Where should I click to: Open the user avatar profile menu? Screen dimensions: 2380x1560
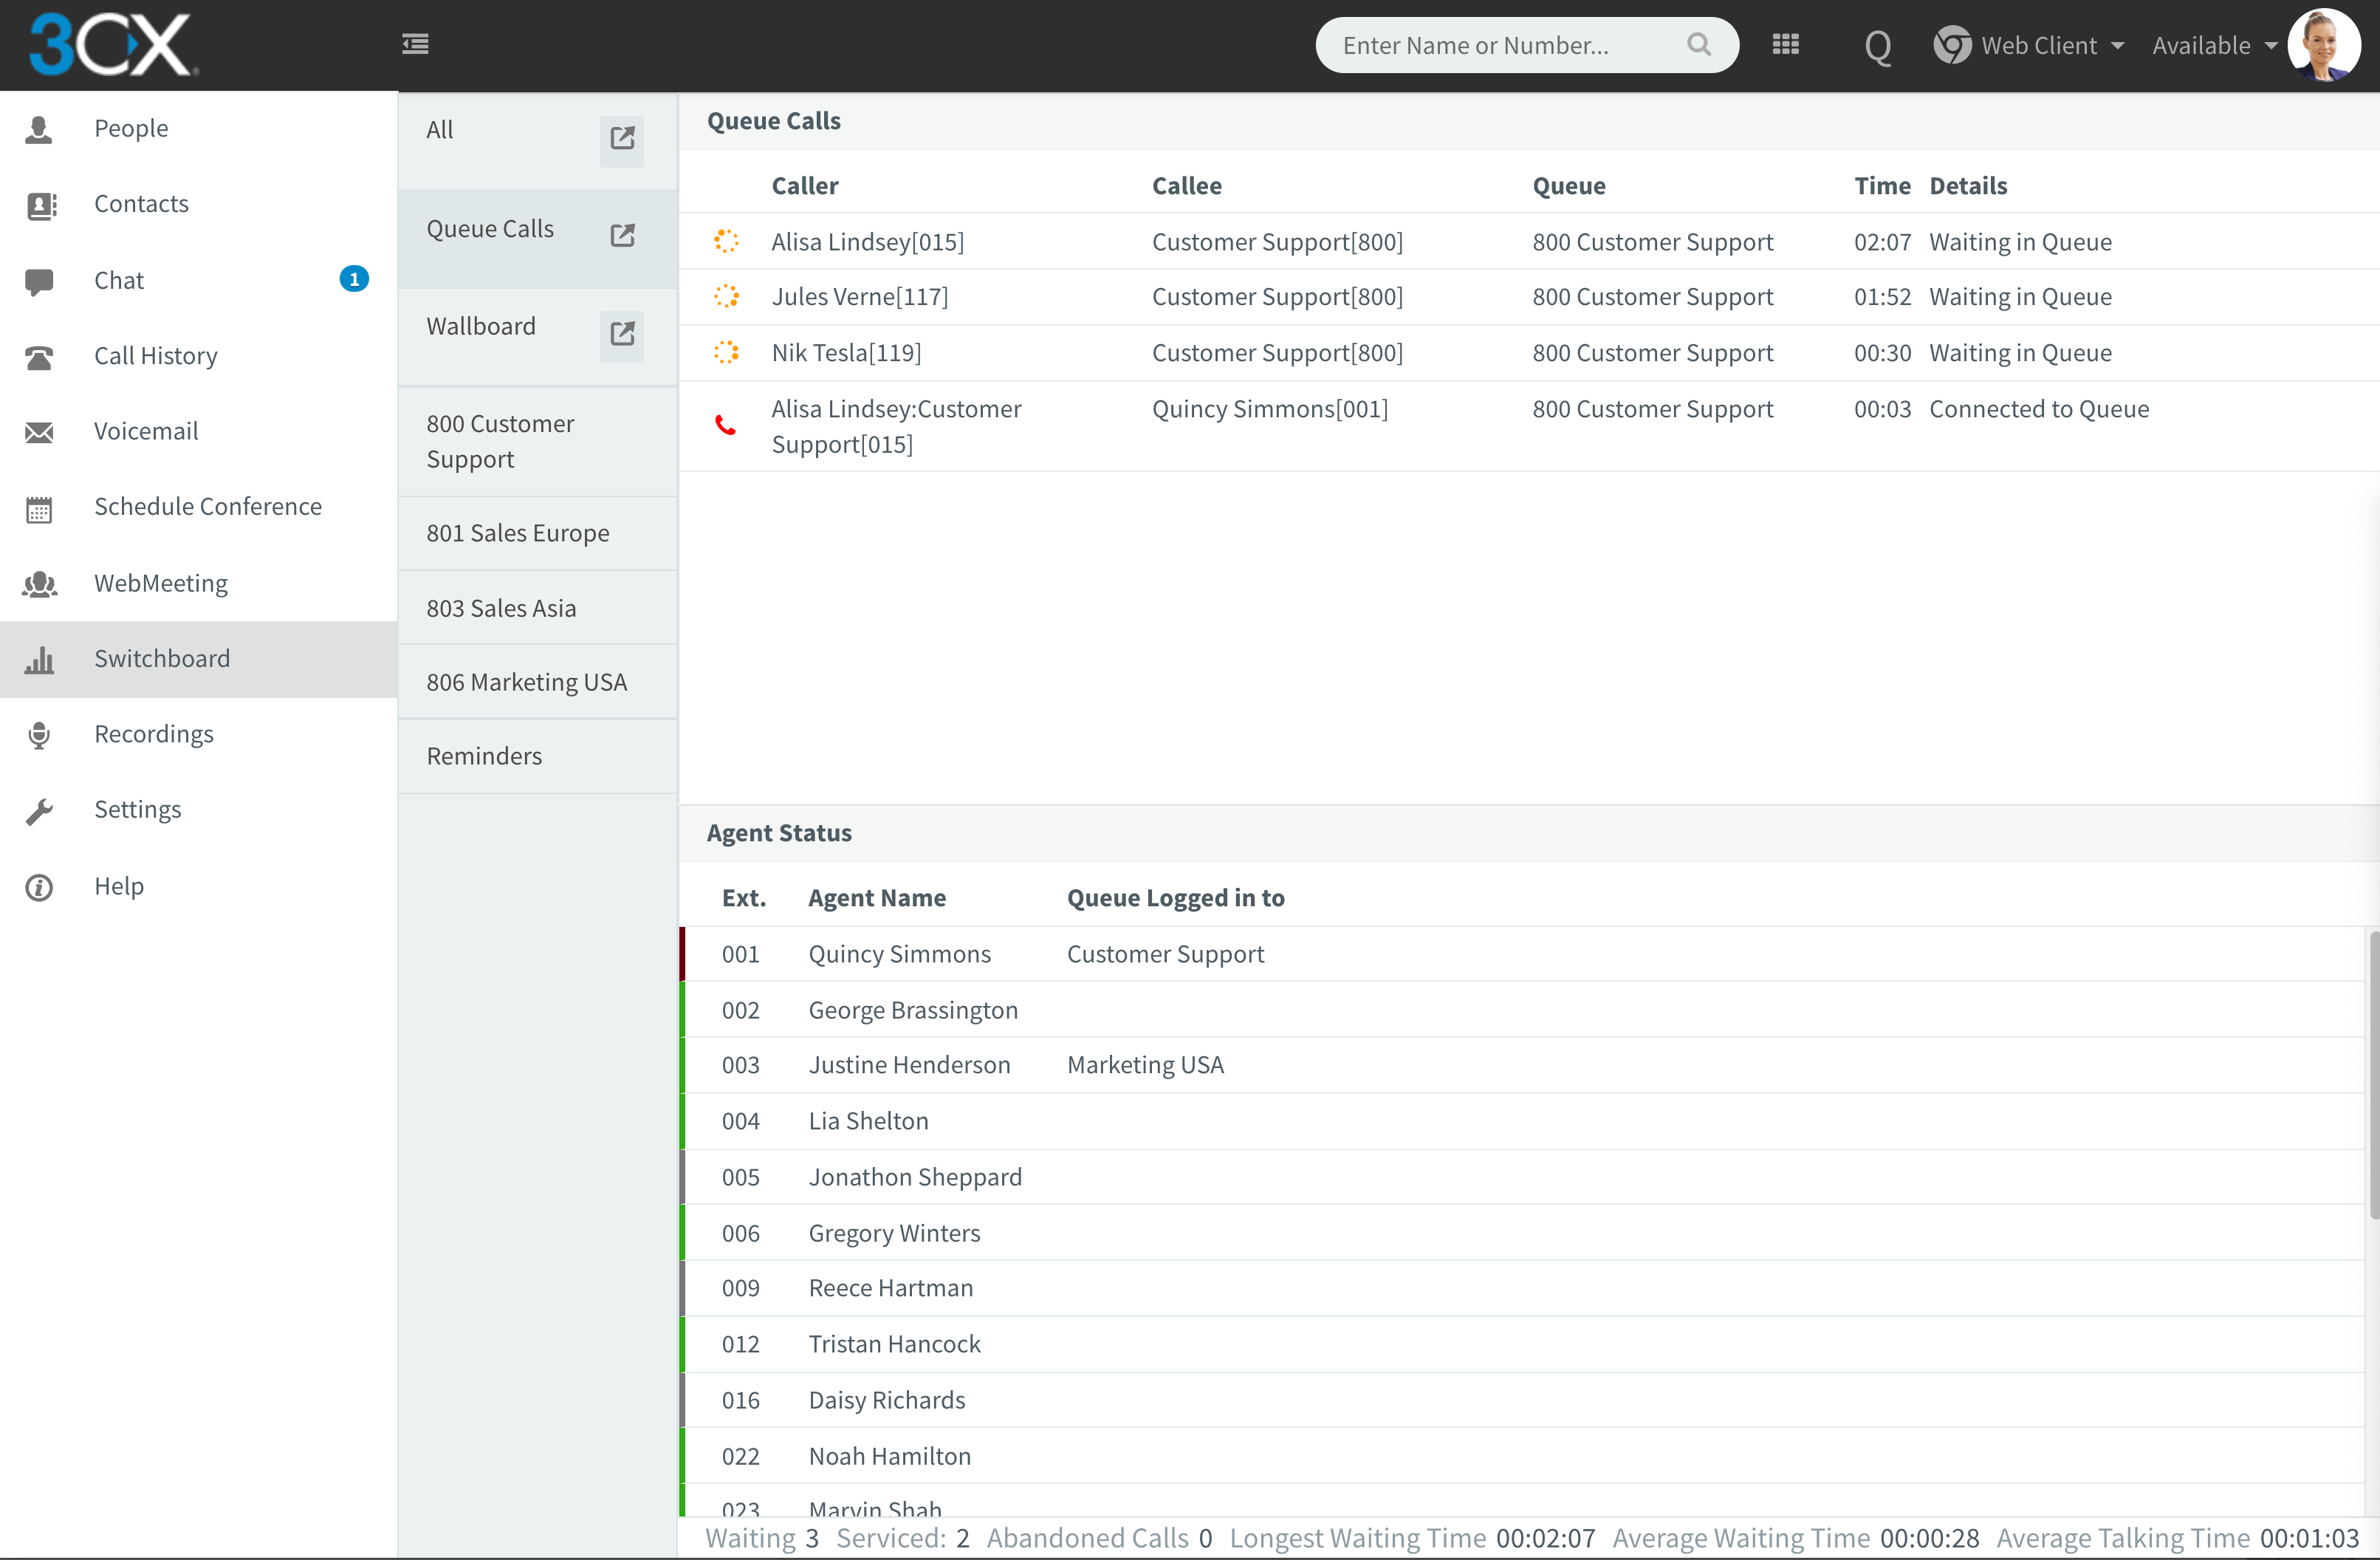(x=2323, y=45)
